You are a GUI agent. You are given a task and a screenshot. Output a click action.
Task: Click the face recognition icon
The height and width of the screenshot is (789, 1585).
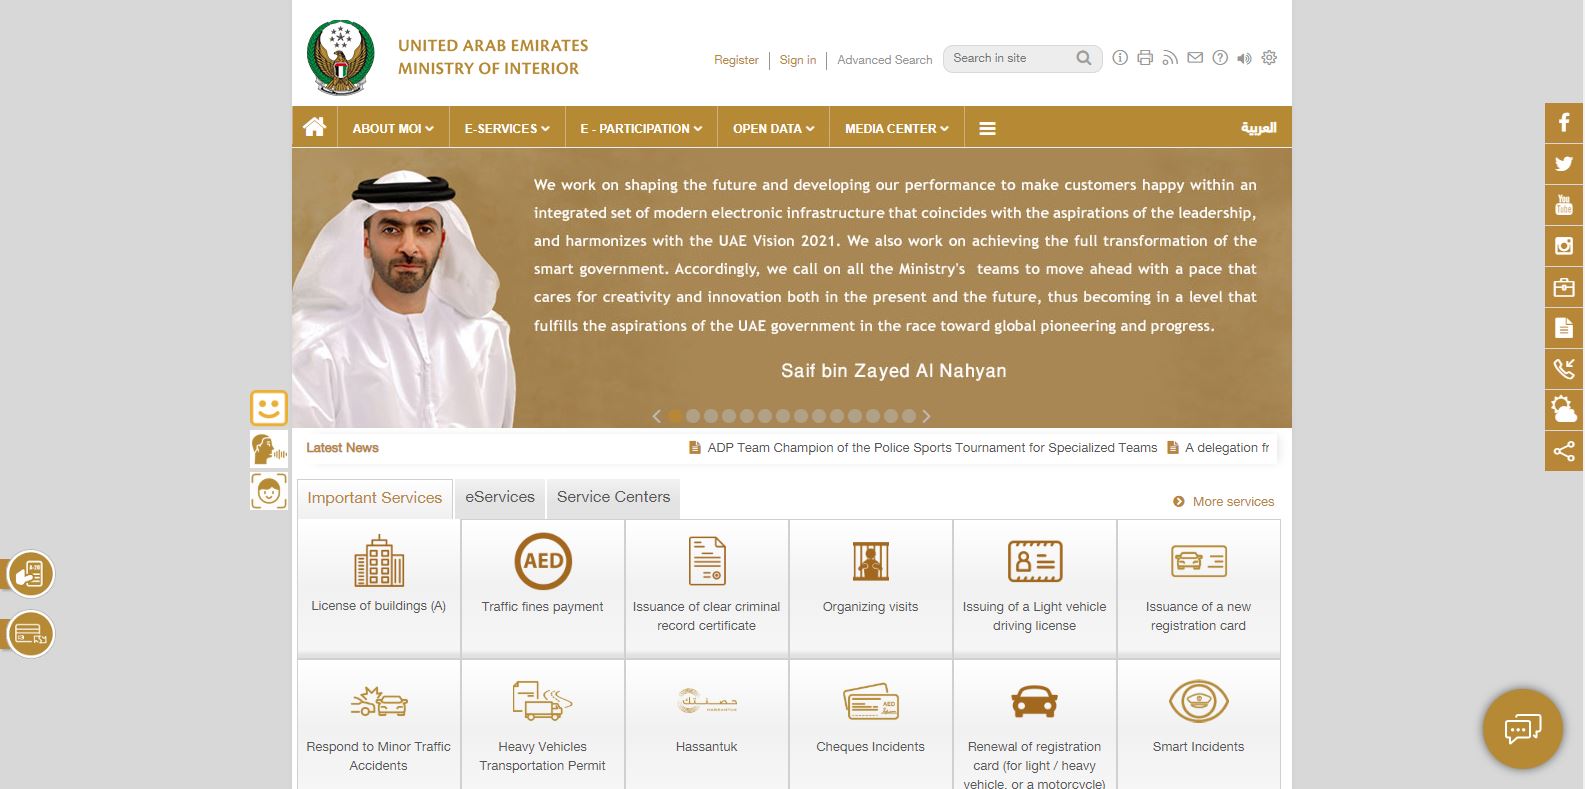pos(268,491)
